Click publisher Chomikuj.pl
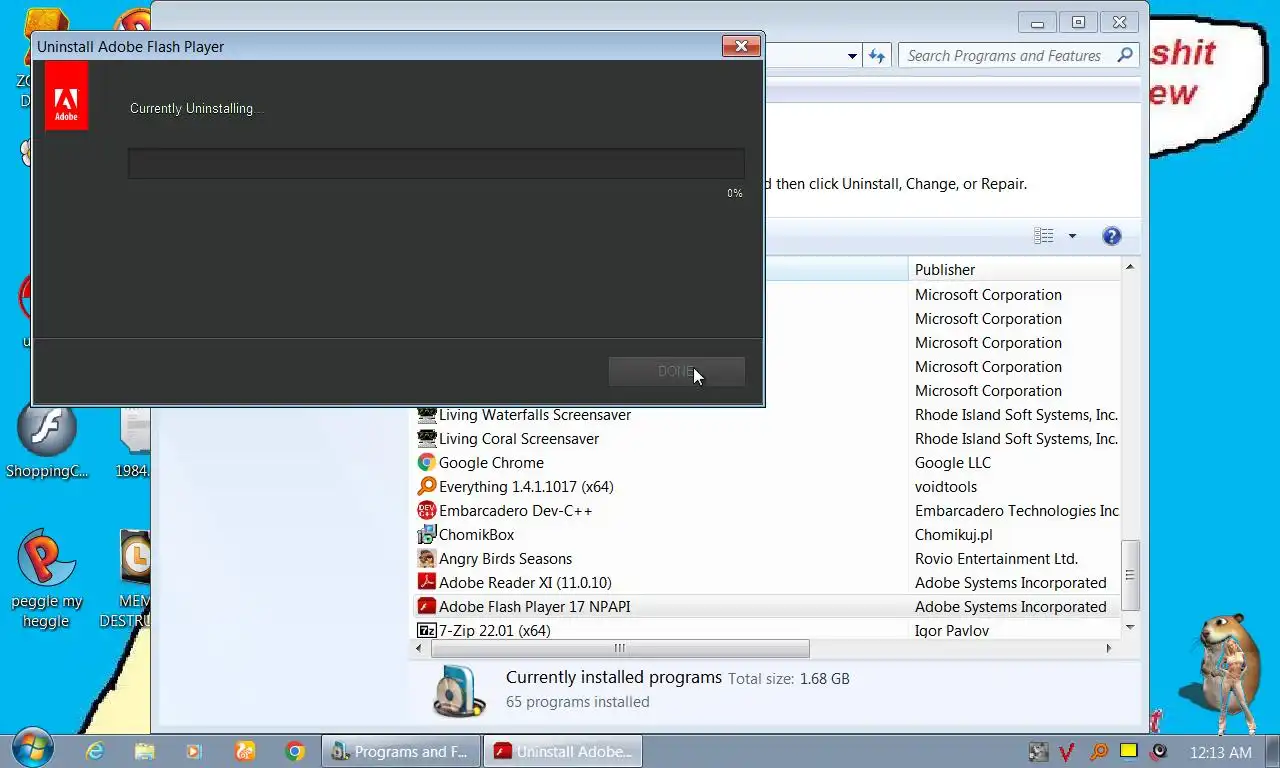 (954, 534)
